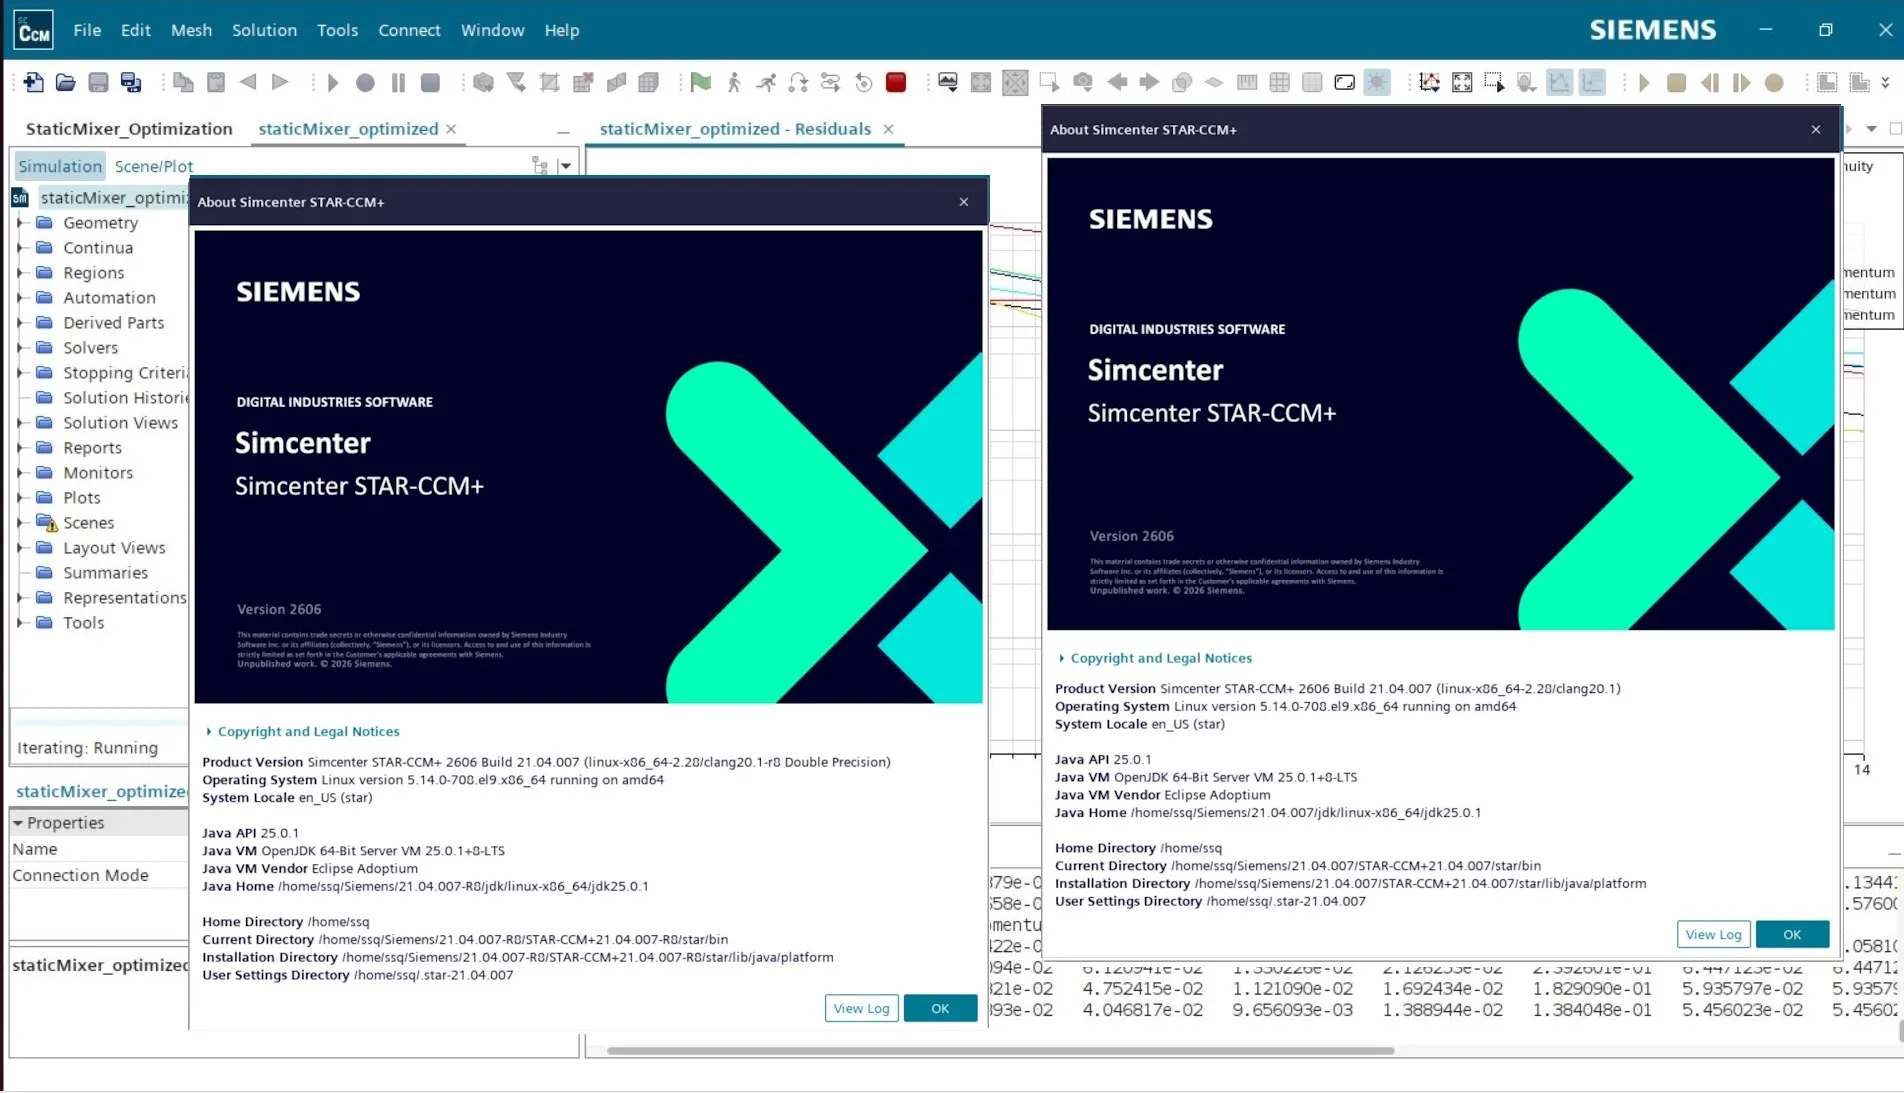Close the staticMixer_optimized tab

tap(451, 129)
